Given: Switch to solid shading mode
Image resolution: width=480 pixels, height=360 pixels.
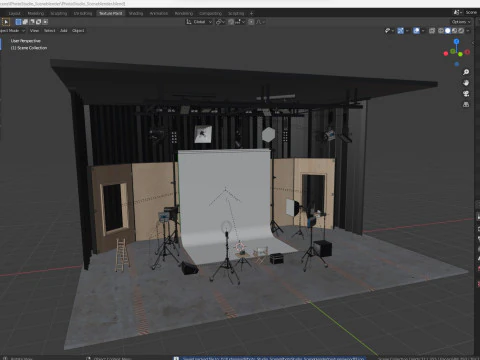Looking at the screenshot, I should [448, 31].
